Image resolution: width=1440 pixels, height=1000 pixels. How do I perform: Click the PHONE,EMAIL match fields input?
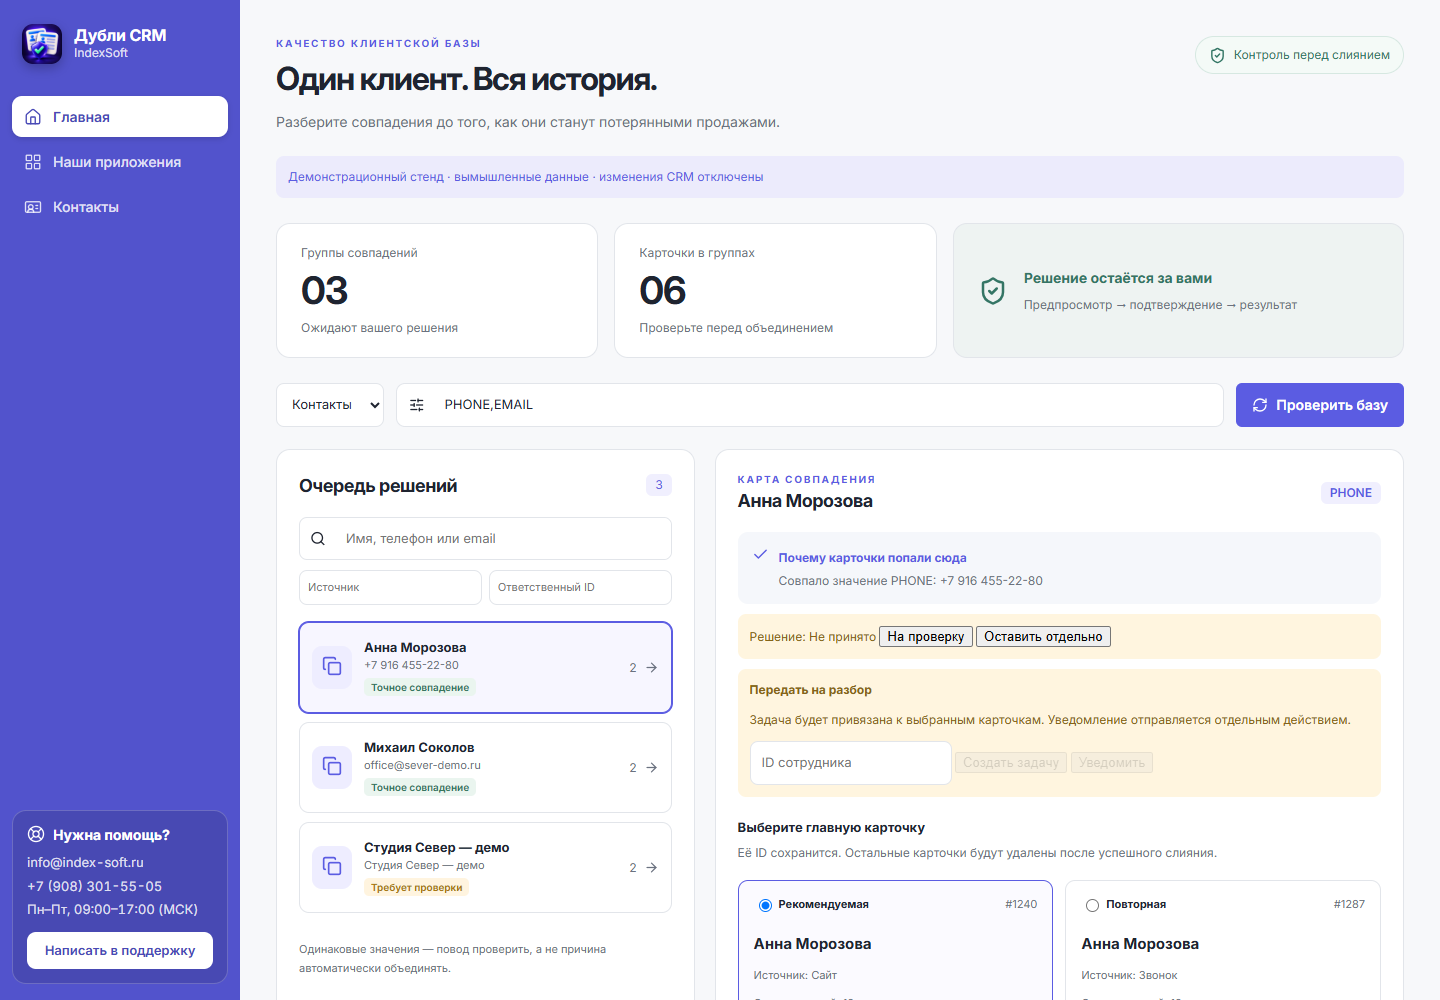pos(810,405)
